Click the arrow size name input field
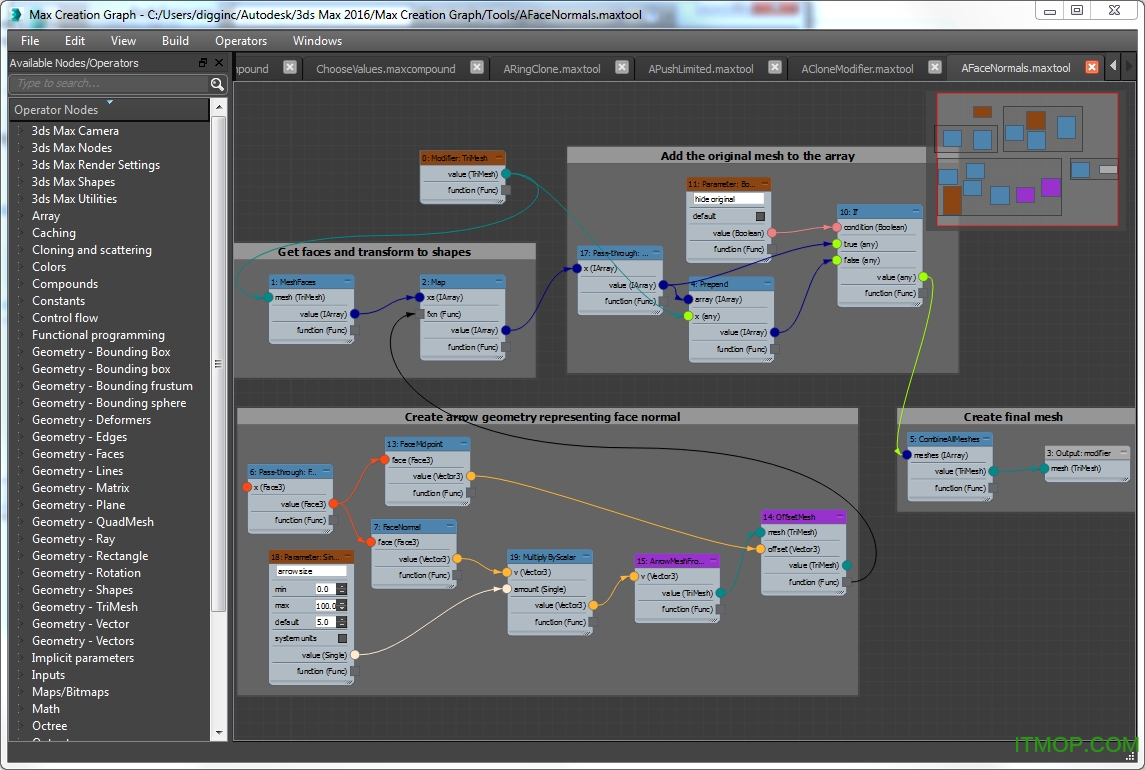The width and height of the screenshot is (1145, 770). (311, 571)
